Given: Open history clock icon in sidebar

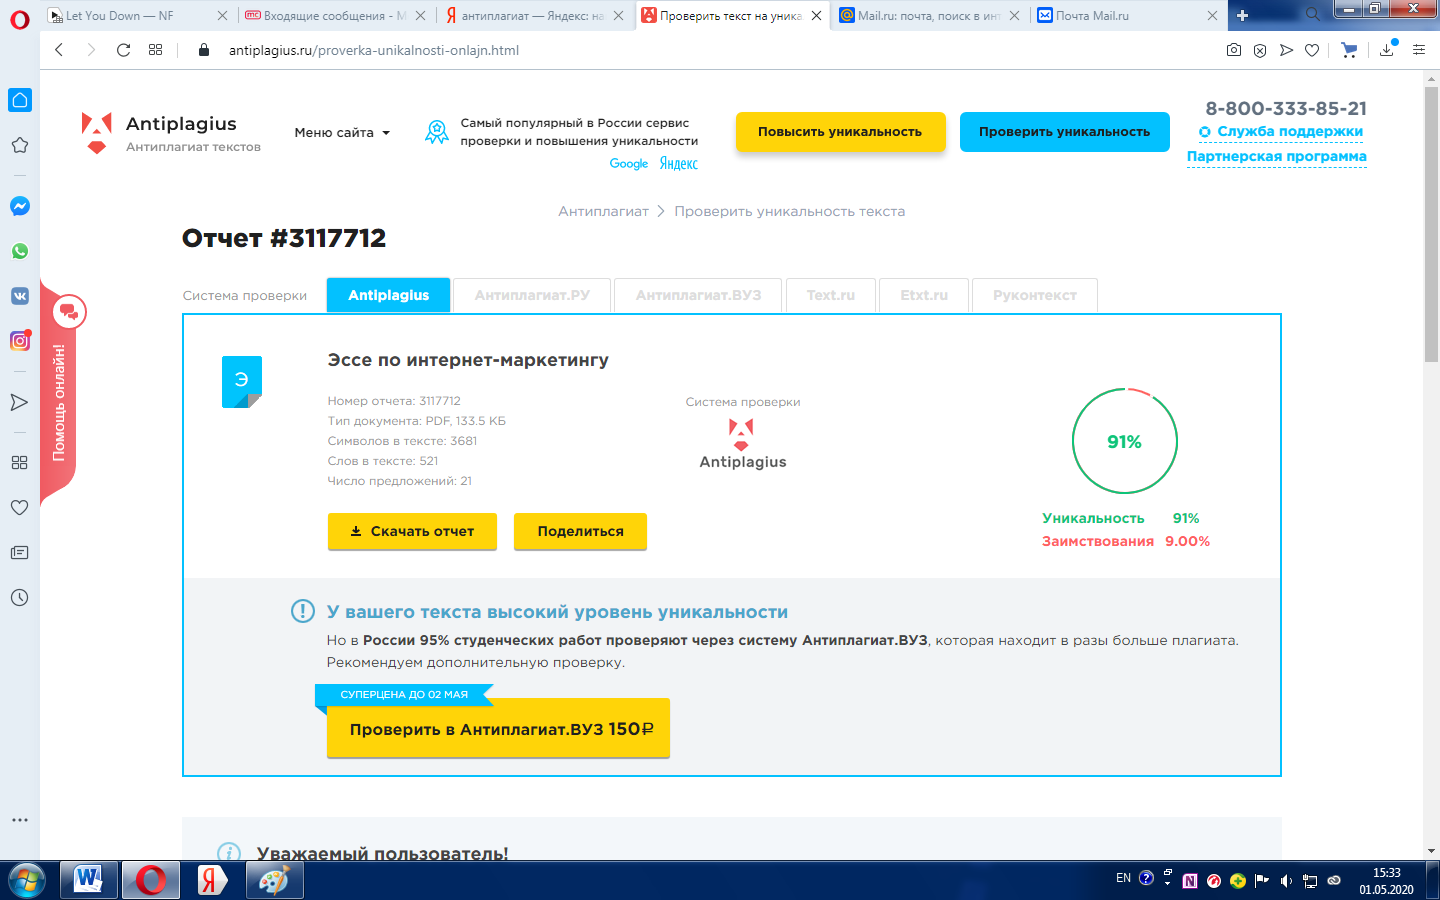Looking at the screenshot, I should point(19,597).
